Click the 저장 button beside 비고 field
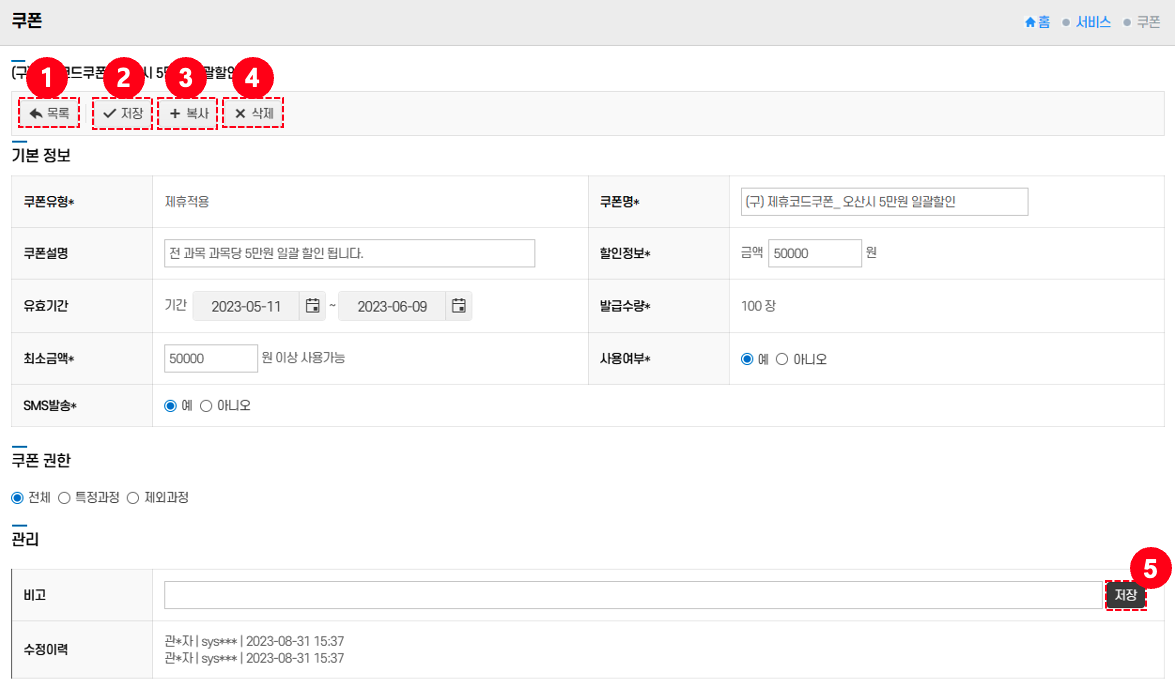This screenshot has width=1175, height=680. pos(1126,595)
